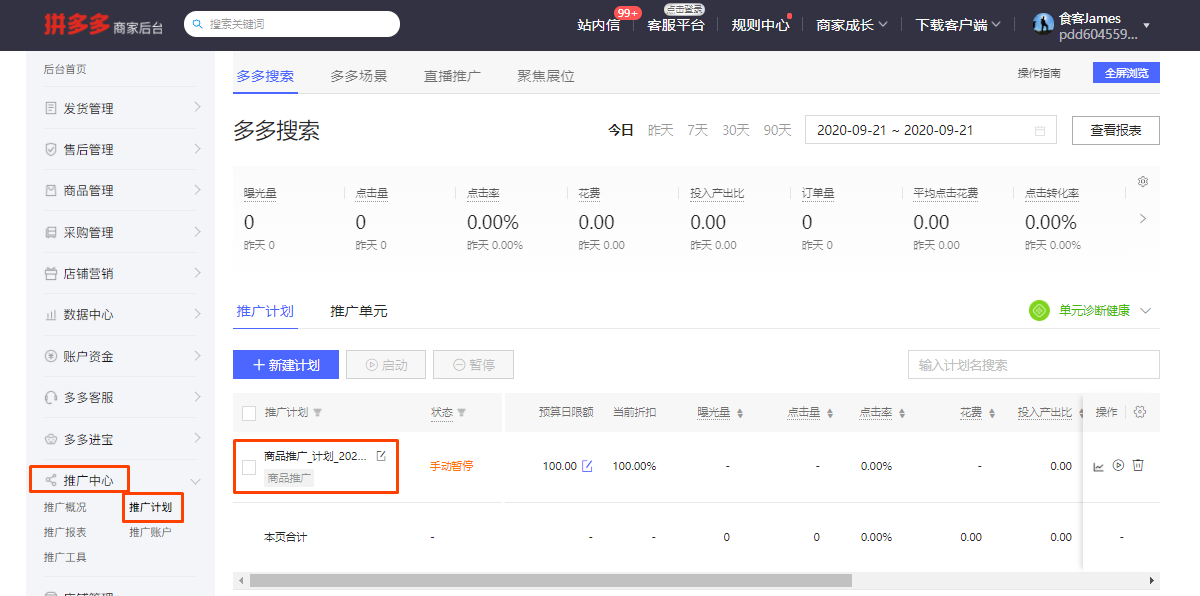Select 30天 date range option
Image resolution: width=1200 pixels, height=596 pixels.
[736, 130]
